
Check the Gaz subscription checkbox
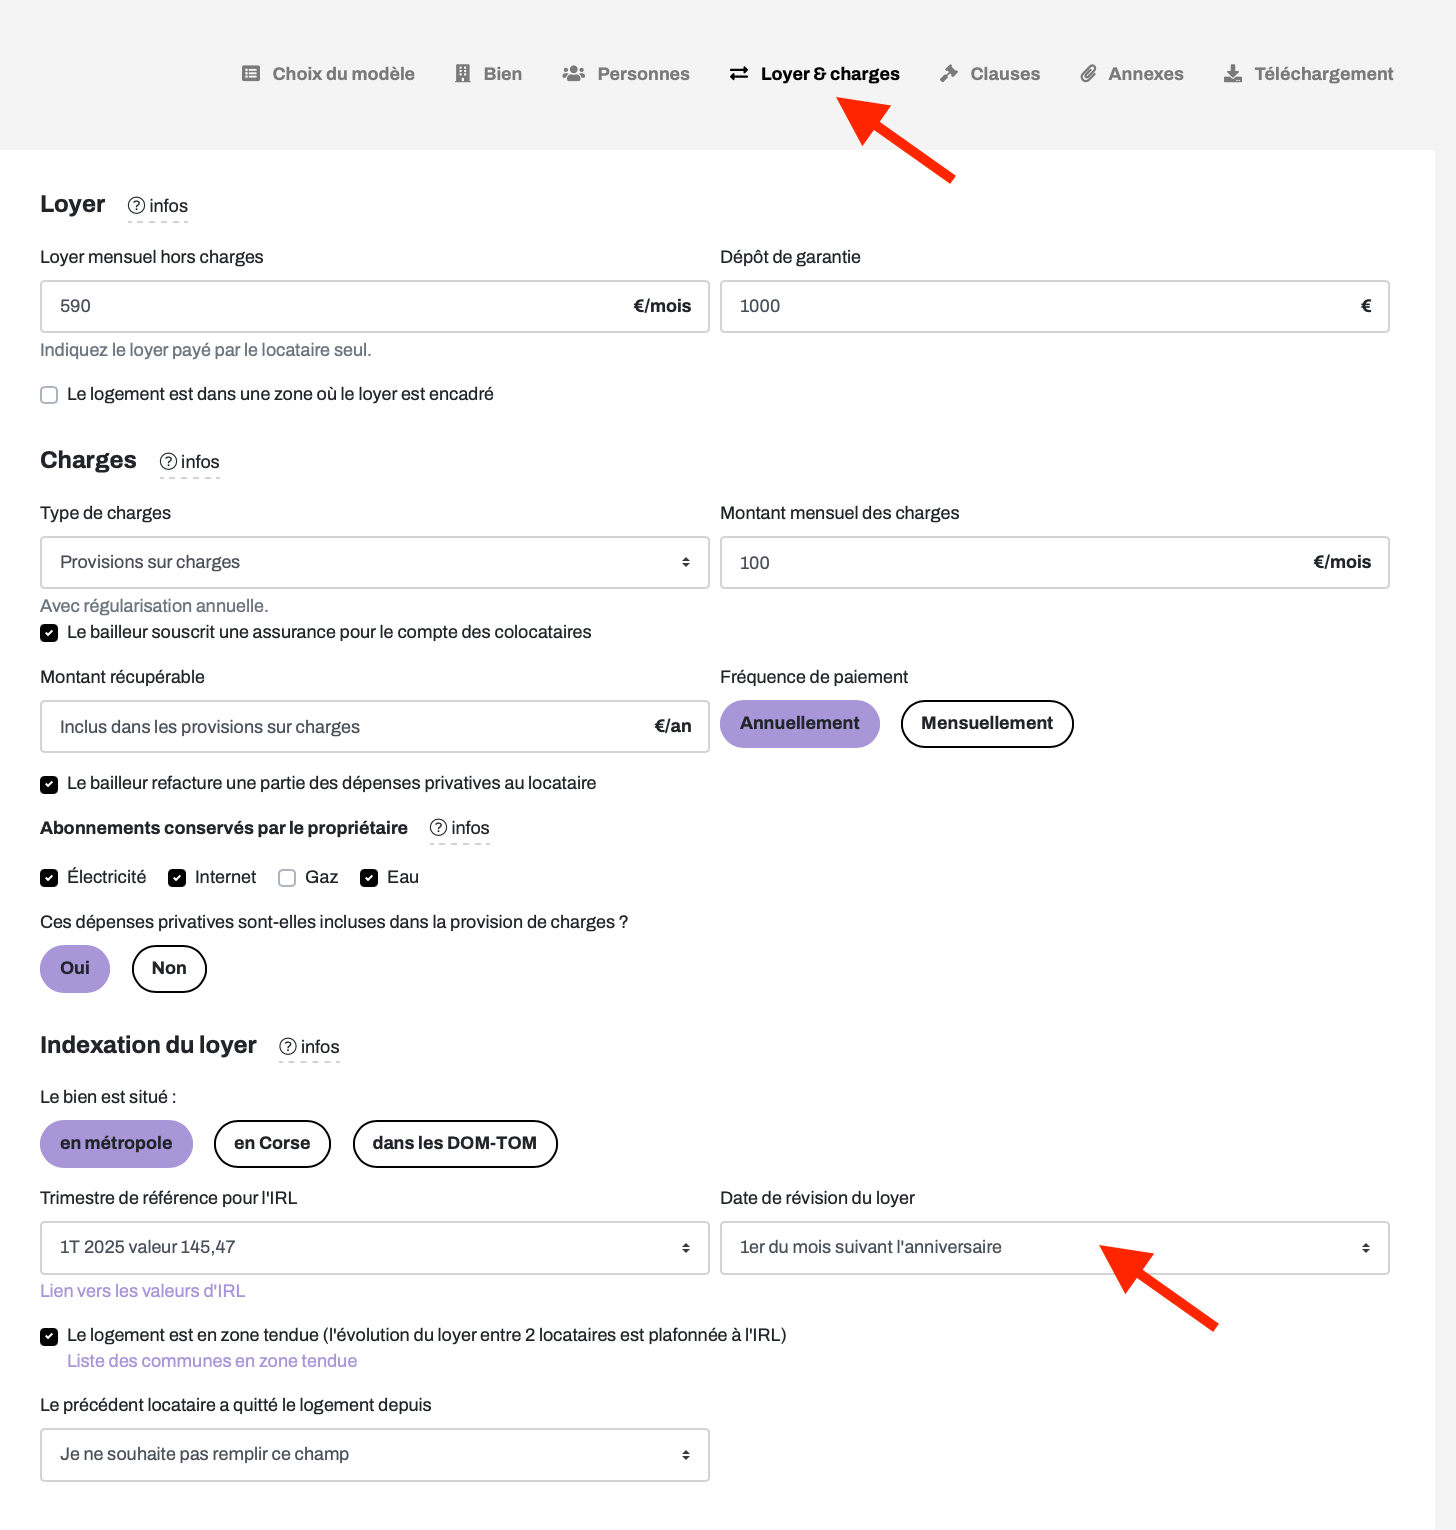tap(287, 878)
